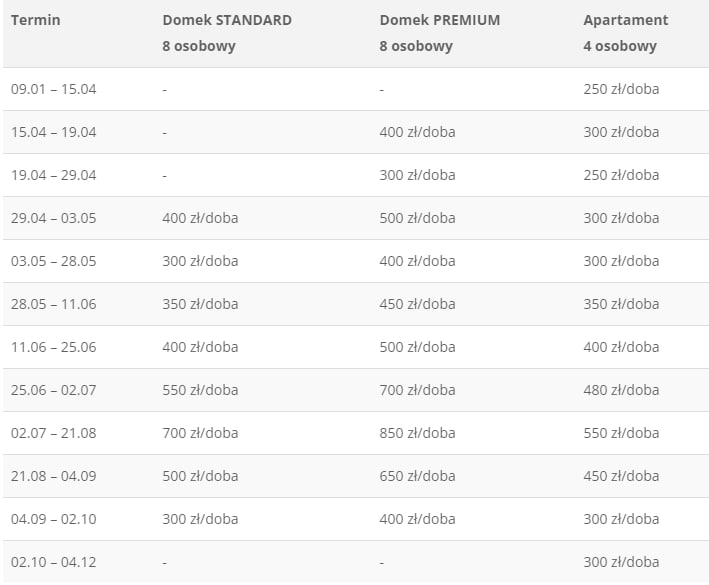The width and height of the screenshot is (709, 585).
Task: Click Premium price for 19.04 – 29.04
Action: (x=417, y=175)
